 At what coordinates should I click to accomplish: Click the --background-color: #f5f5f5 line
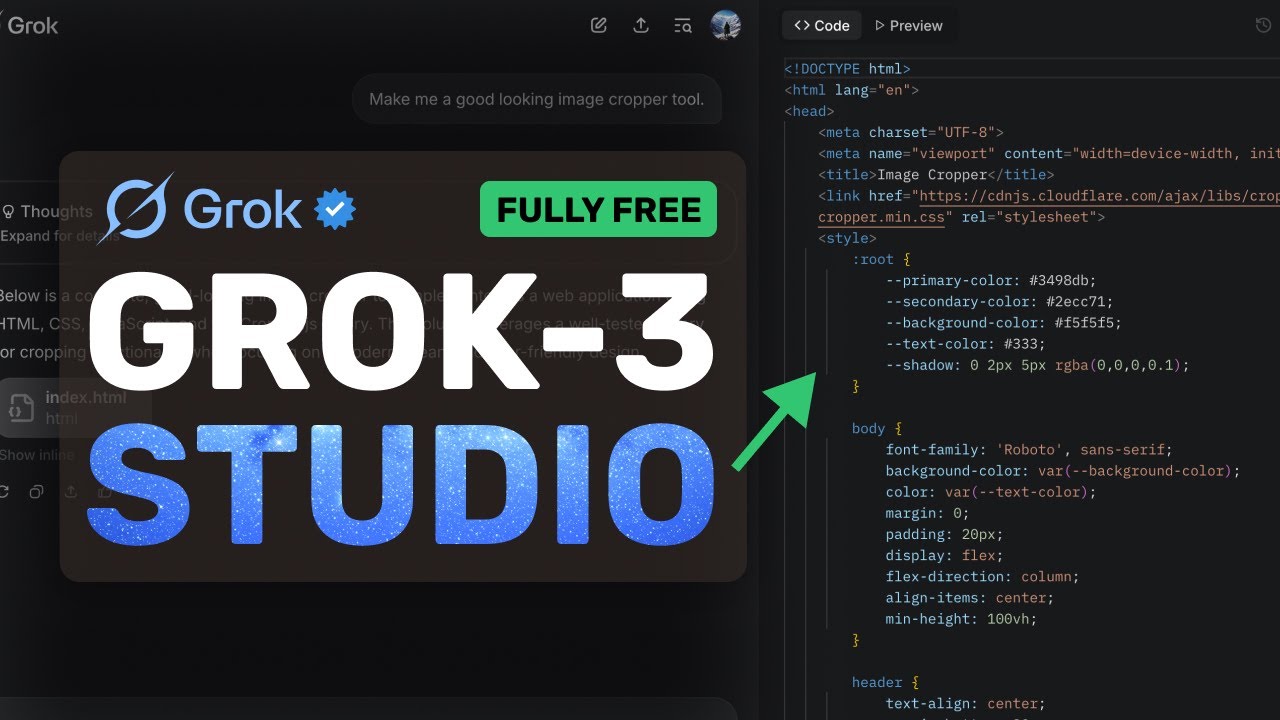click(x=1003, y=322)
